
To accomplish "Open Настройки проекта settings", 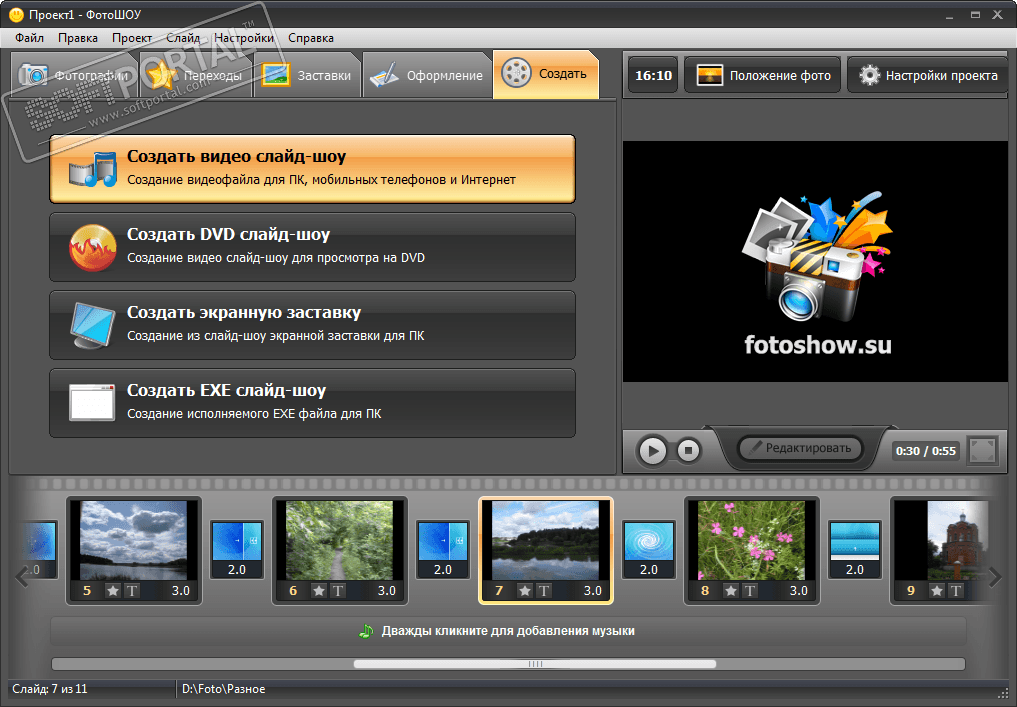I will [x=928, y=75].
